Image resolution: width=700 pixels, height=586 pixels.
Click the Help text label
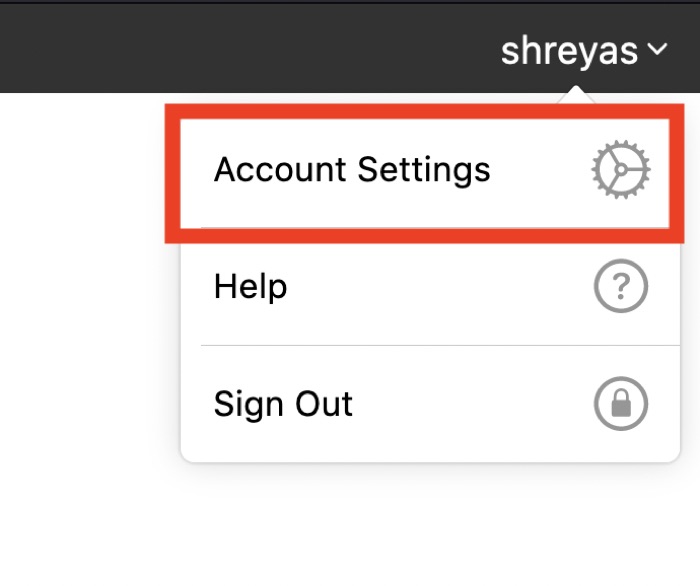[x=250, y=288]
